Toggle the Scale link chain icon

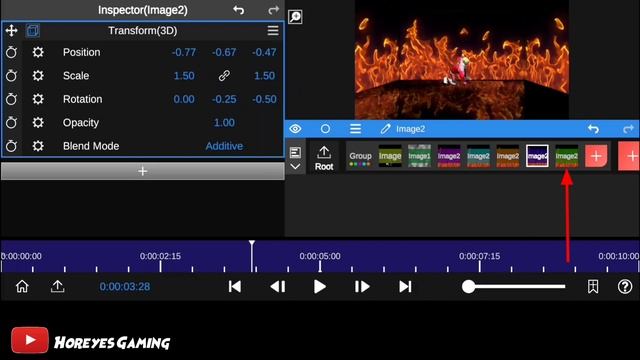point(224,76)
